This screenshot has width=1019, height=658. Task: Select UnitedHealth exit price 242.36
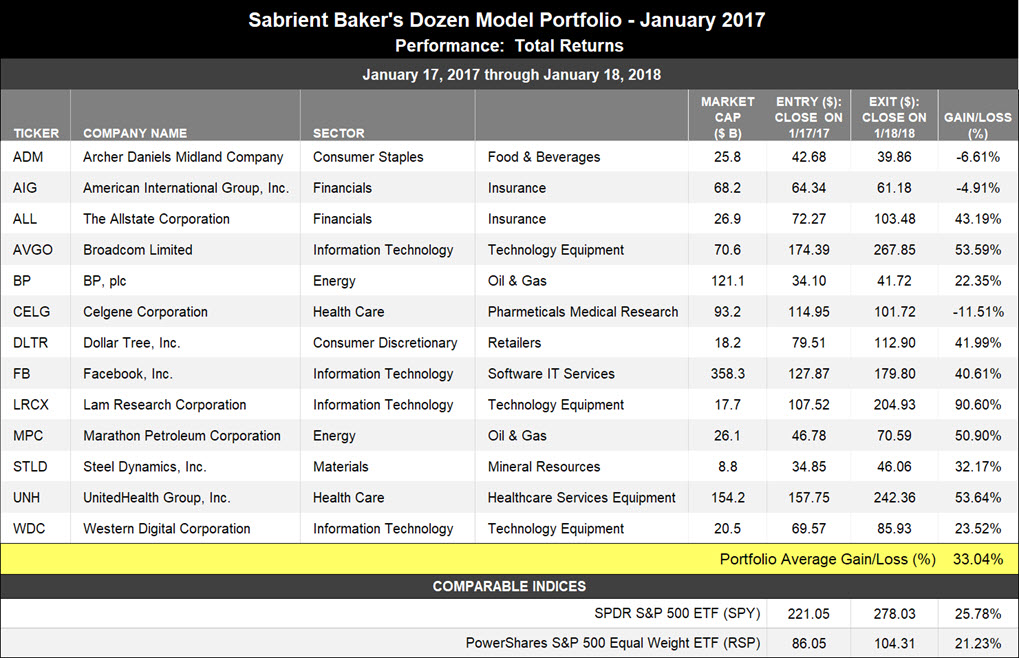[x=894, y=498]
